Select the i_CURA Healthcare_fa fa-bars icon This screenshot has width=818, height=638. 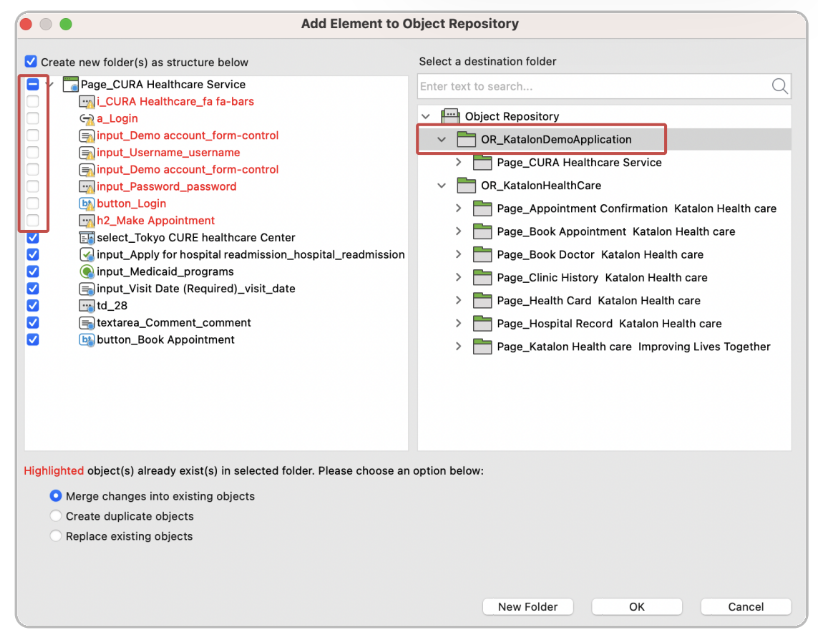pos(87,101)
